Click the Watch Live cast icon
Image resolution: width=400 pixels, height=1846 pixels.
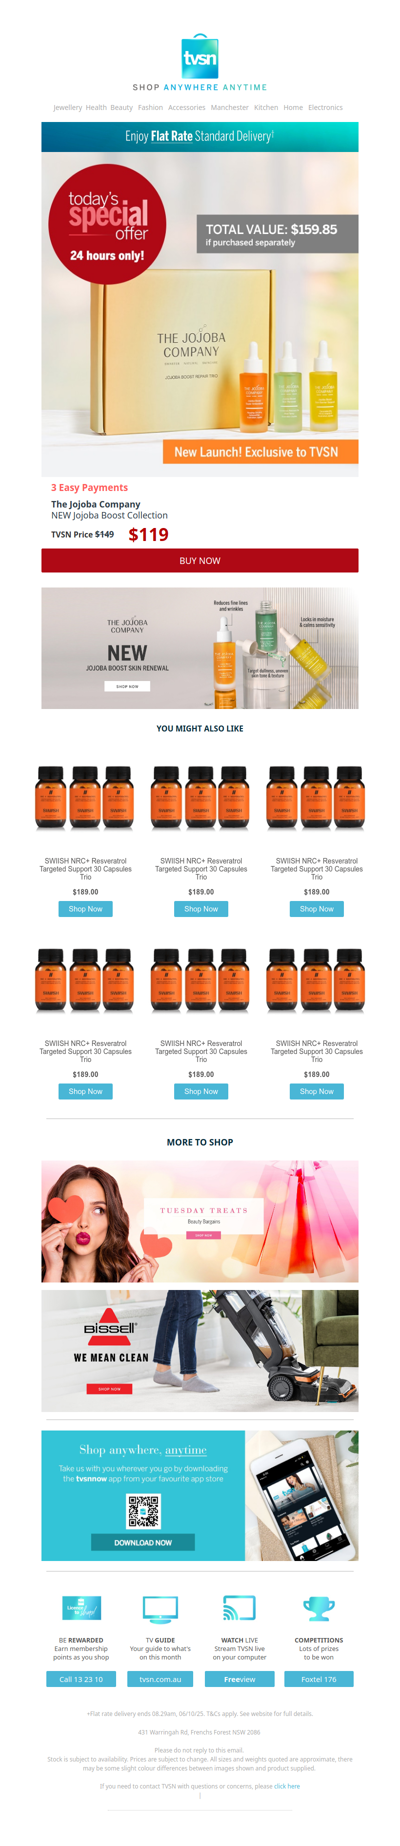click(x=239, y=1608)
